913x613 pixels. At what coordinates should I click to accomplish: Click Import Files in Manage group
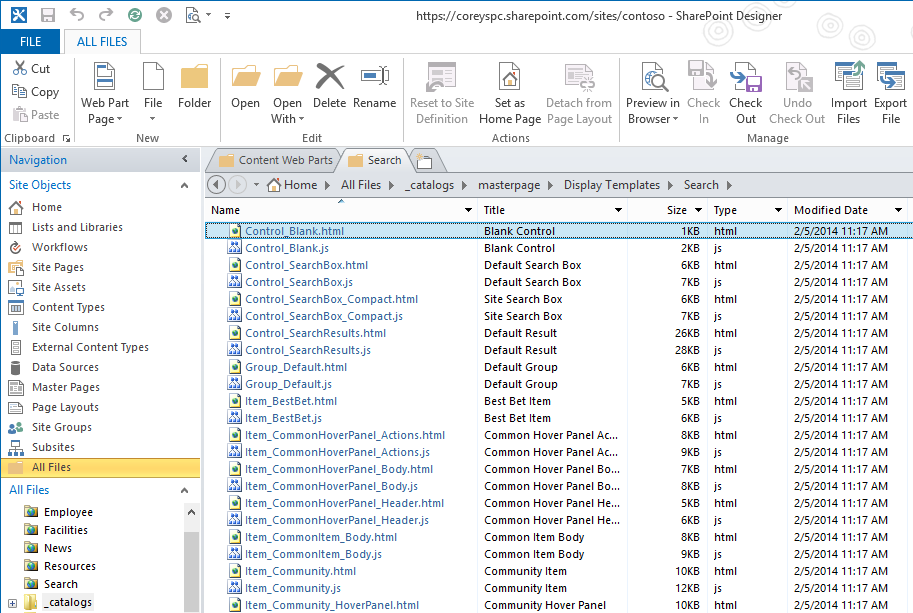click(848, 93)
